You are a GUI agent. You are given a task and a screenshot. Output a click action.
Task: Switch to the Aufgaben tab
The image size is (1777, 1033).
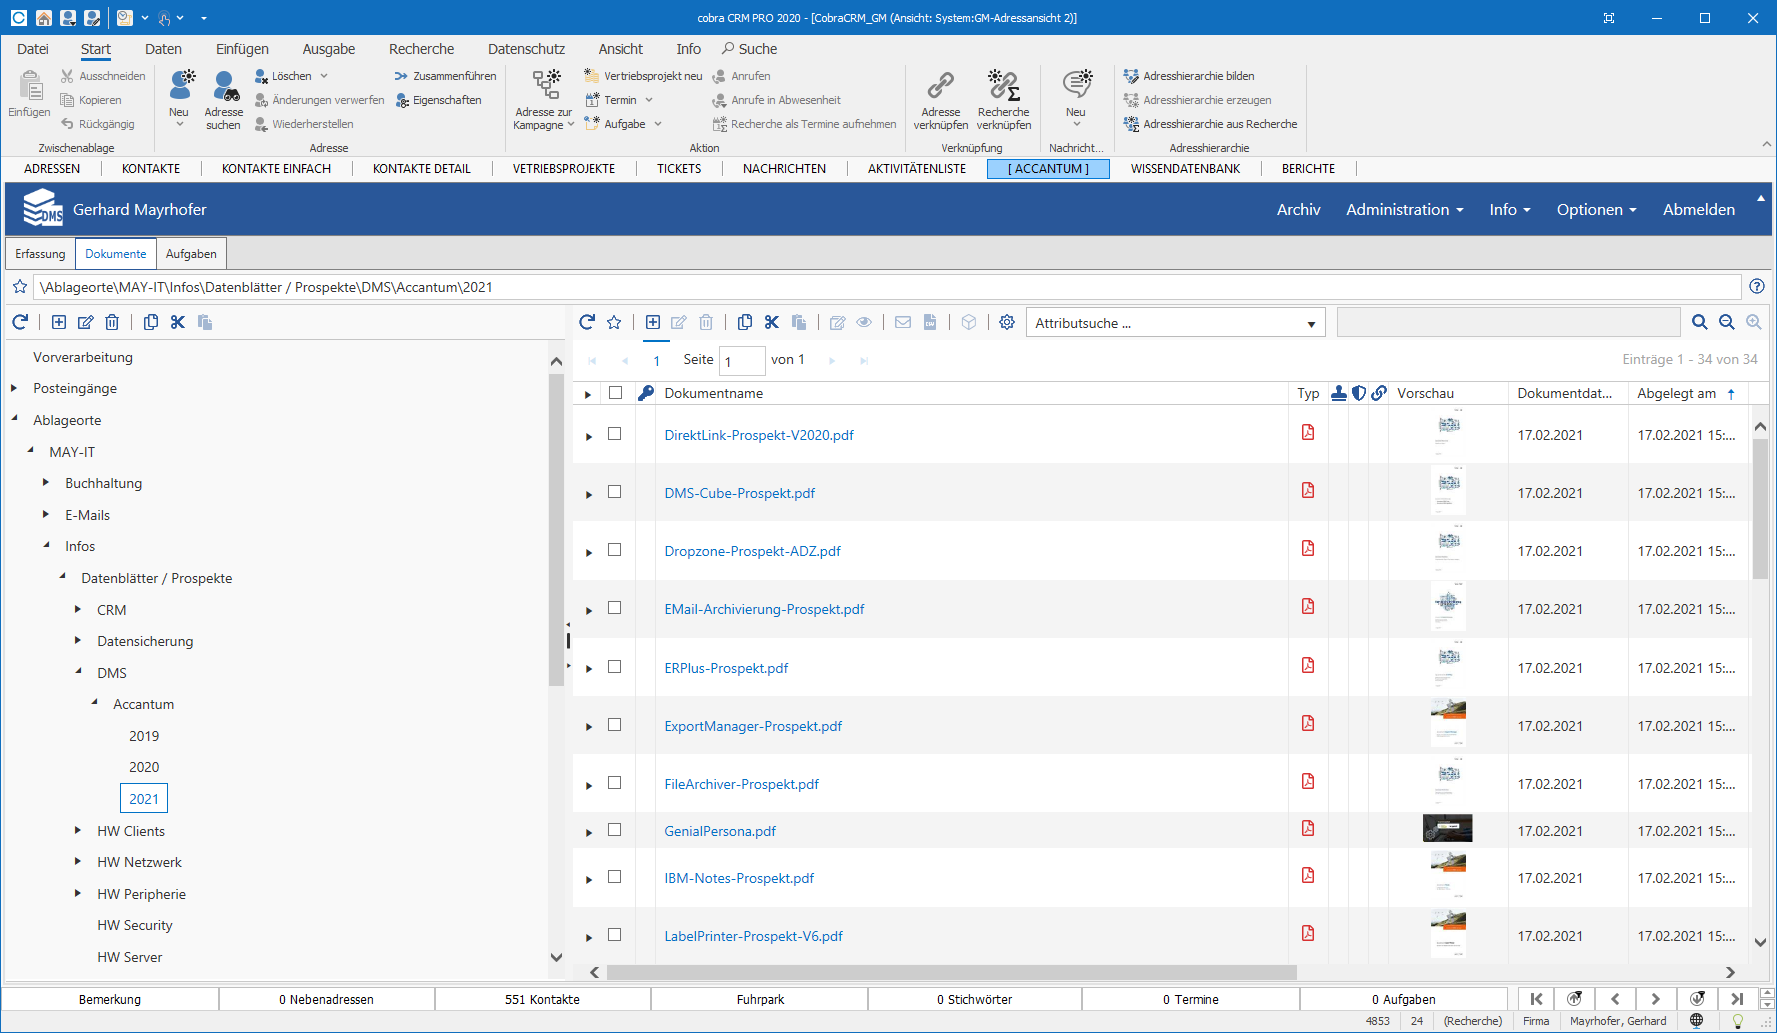[x=191, y=254]
